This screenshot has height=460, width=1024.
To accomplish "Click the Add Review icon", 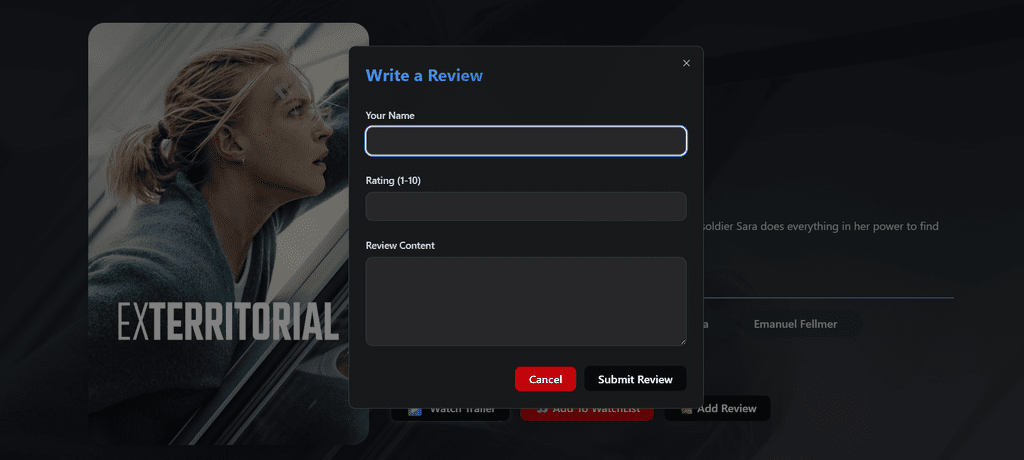I will pyautogui.click(x=686, y=409).
